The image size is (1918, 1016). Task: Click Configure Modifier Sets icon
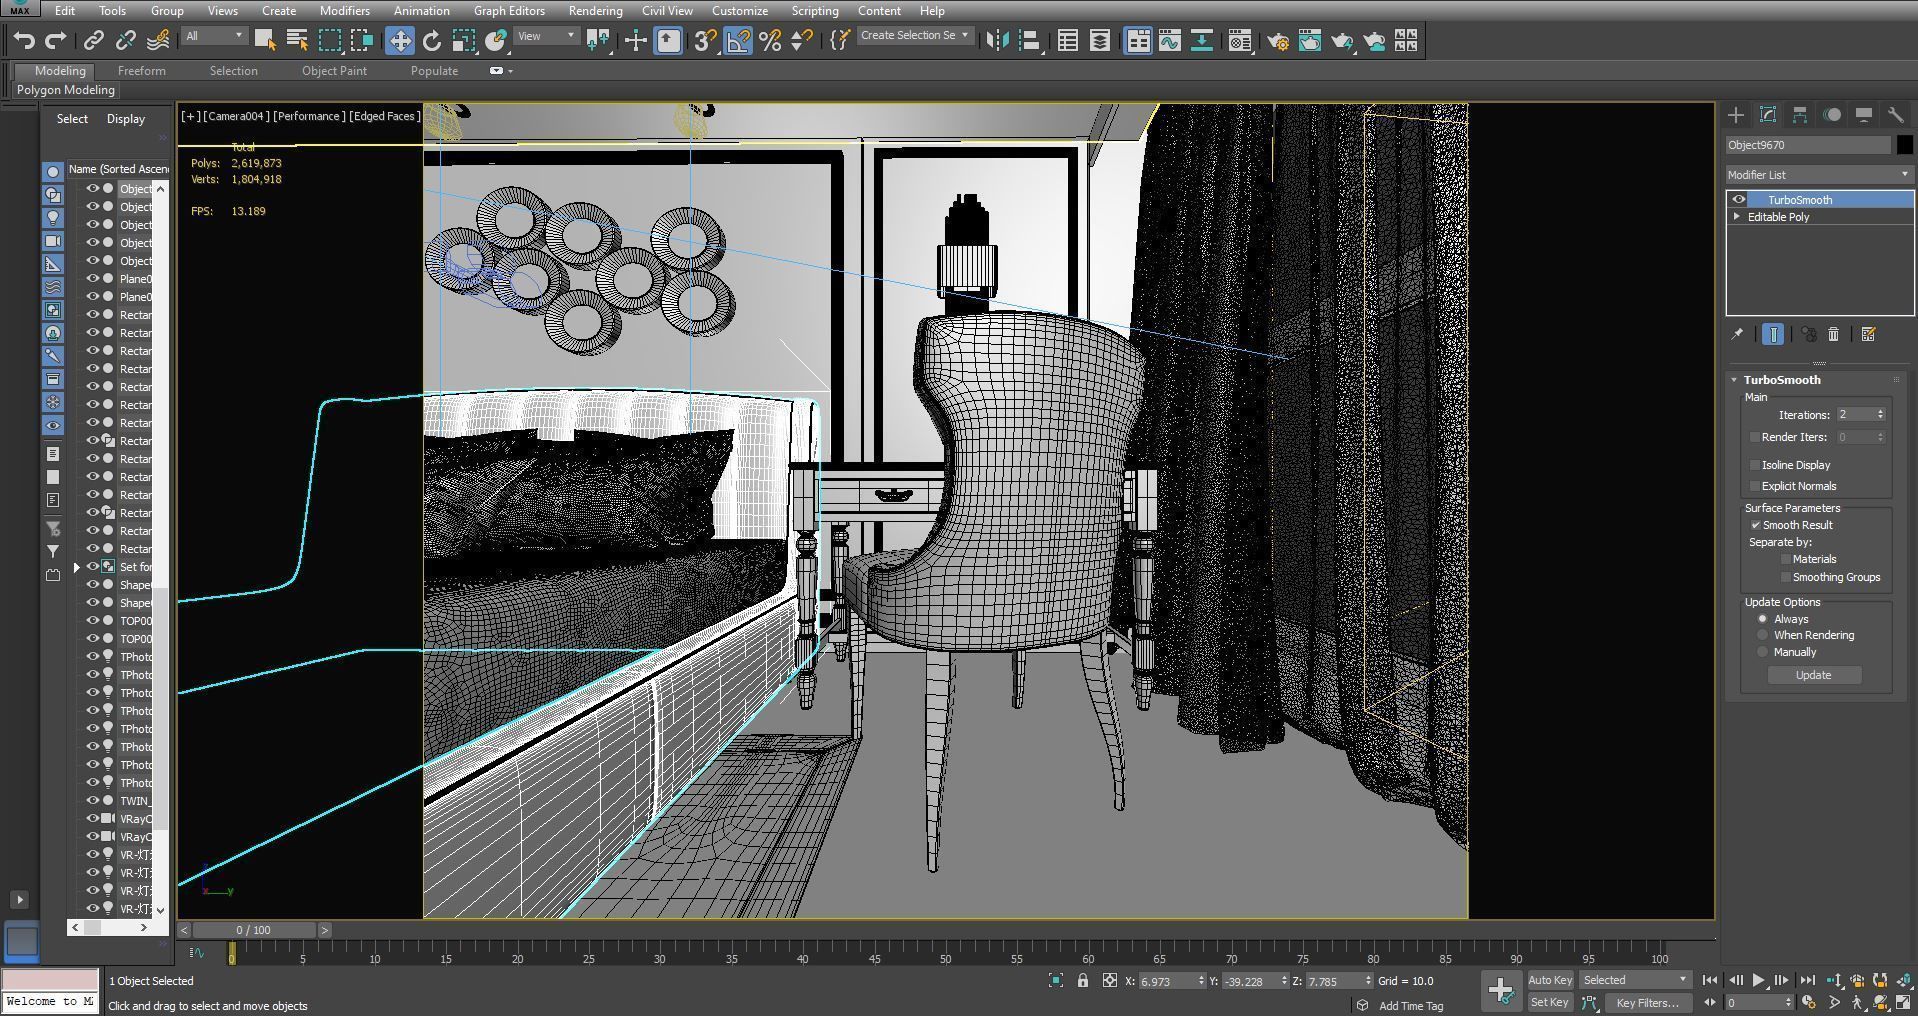[x=1868, y=334]
